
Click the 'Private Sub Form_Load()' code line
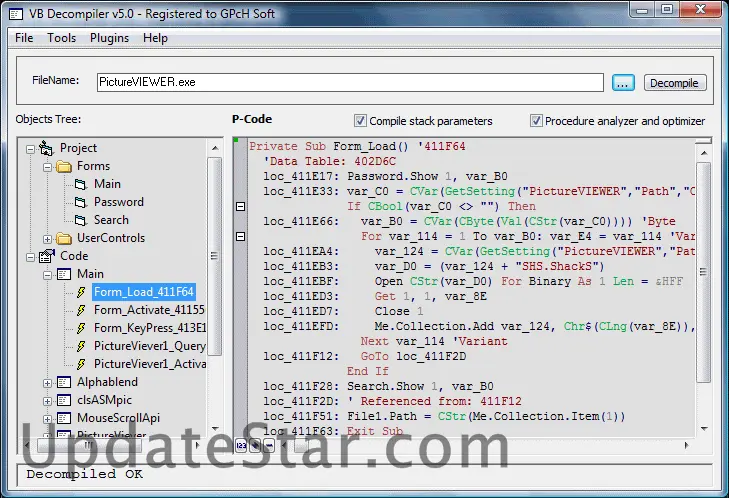pyautogui.click(x=357, y=146)
